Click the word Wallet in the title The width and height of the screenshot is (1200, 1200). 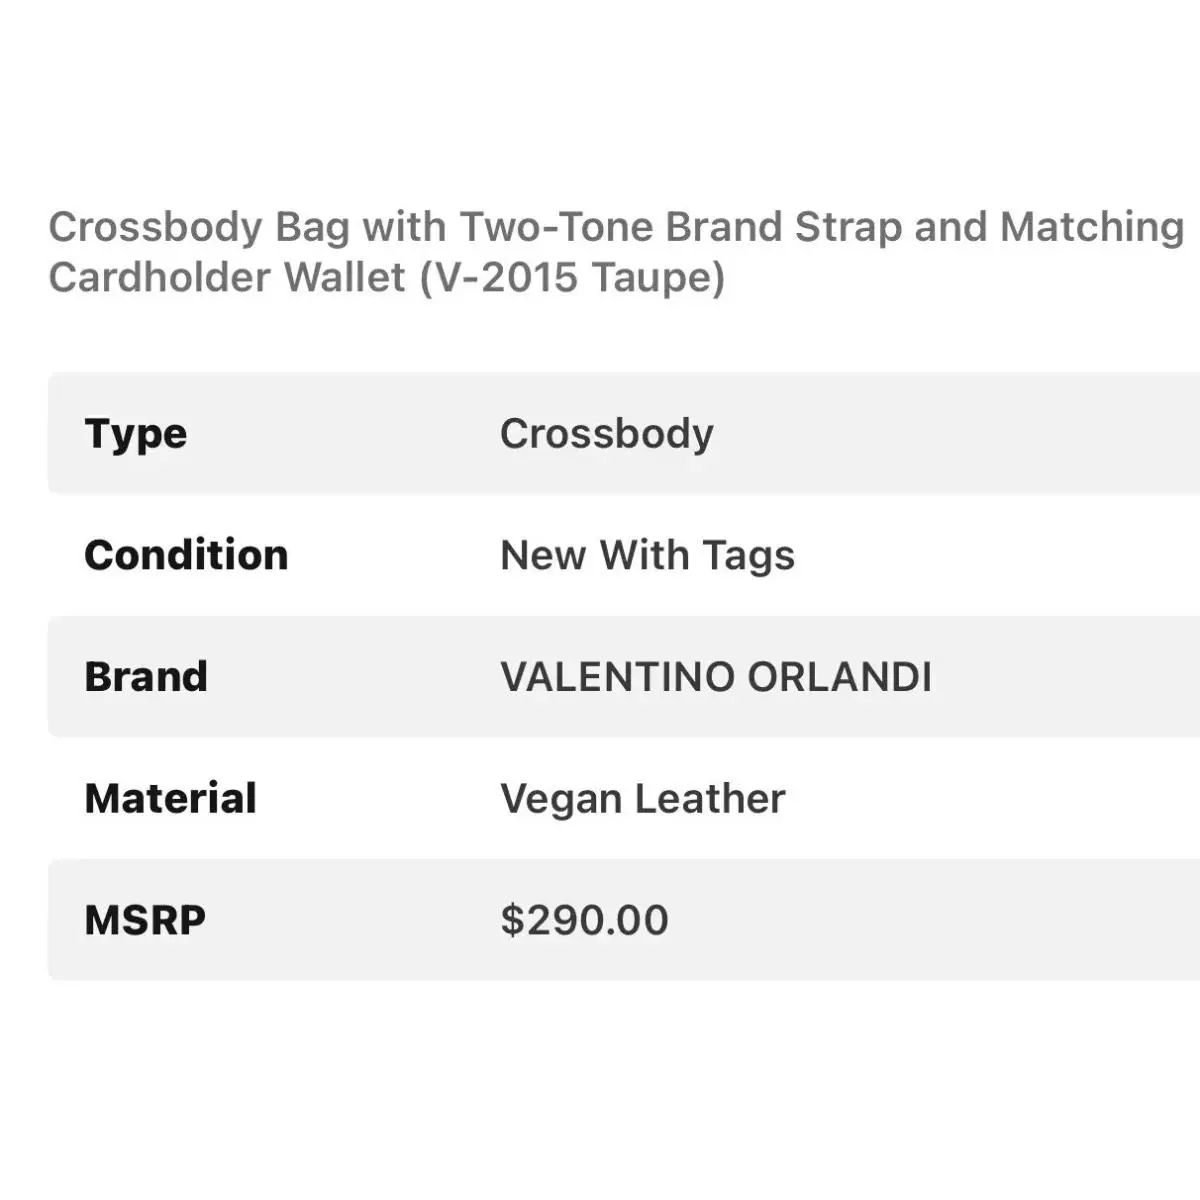click(345, 277)
